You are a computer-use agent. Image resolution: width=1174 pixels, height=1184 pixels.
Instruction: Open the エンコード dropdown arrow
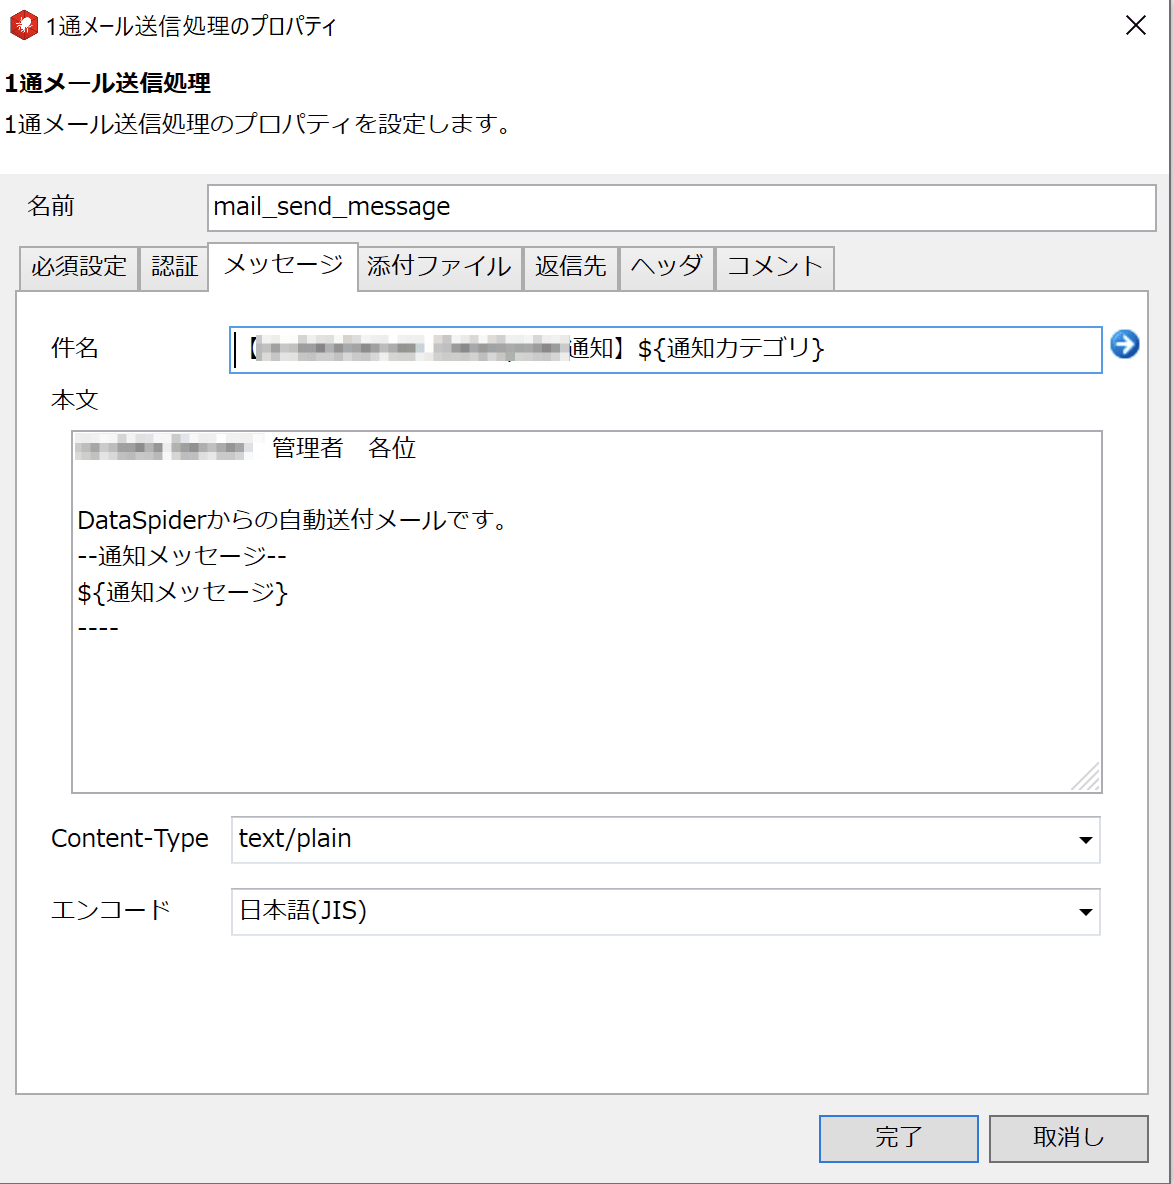tap(1085, 912)
